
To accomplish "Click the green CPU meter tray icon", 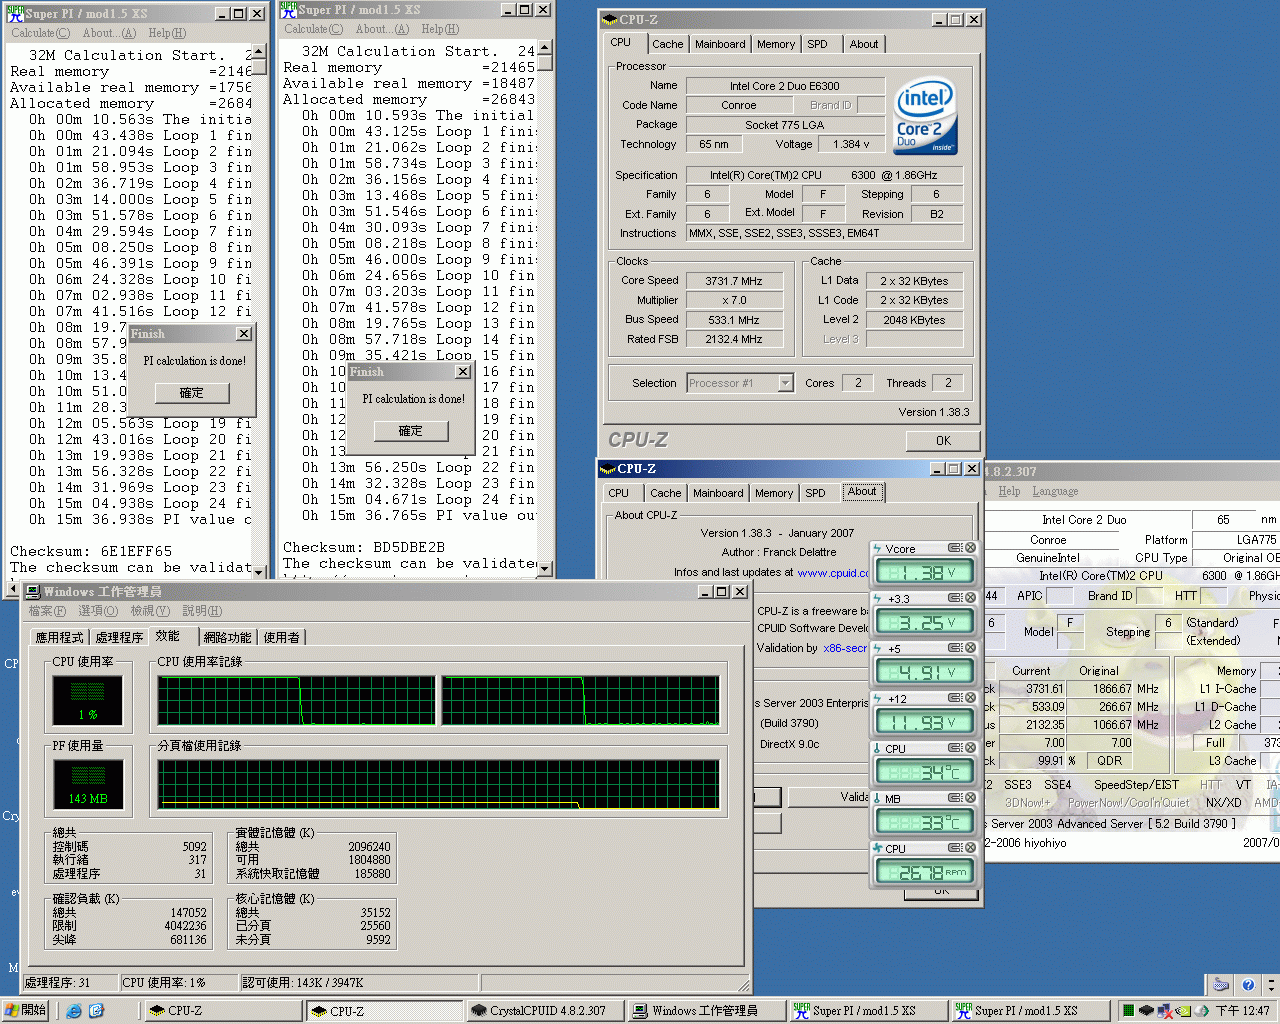I will point(1128,1011).
